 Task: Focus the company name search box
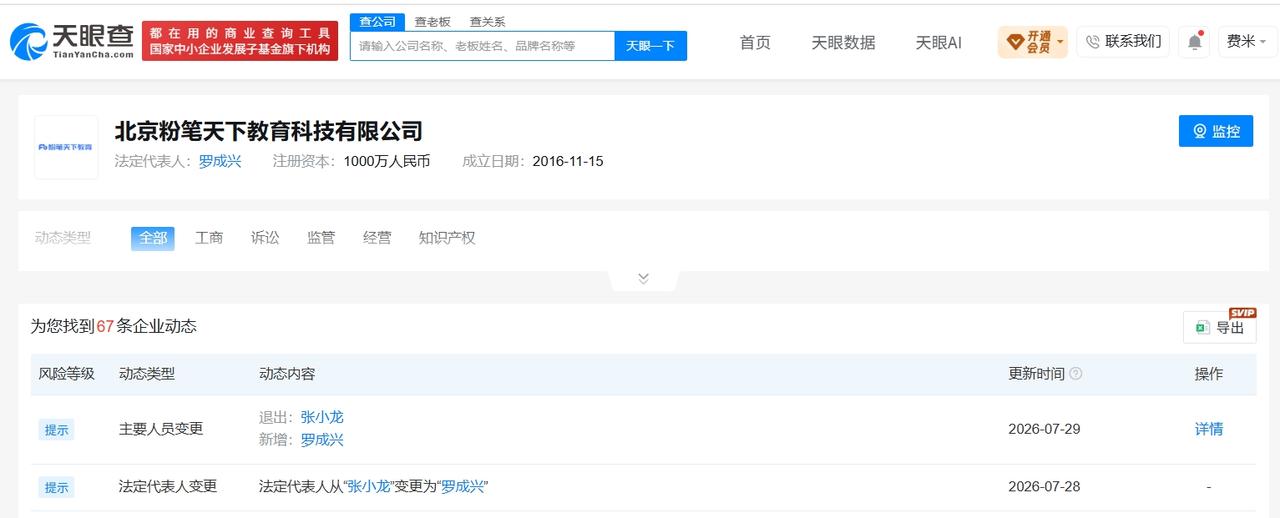(482, 46)
